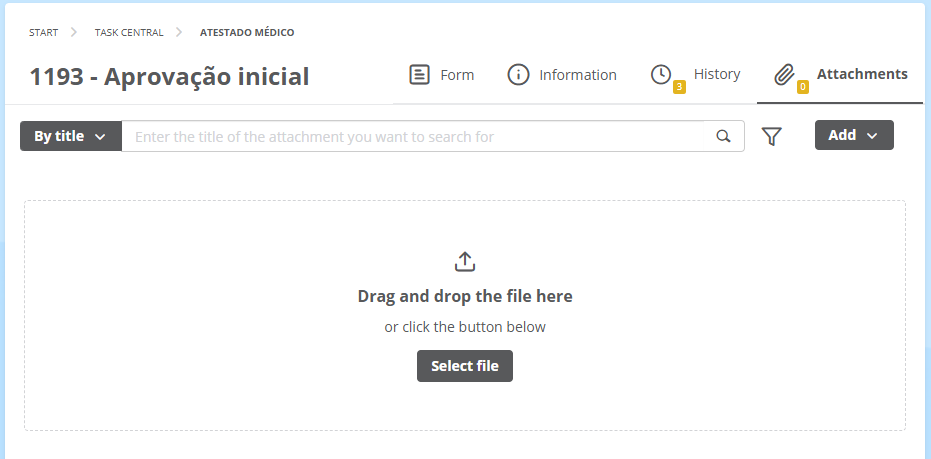Expand the By title search dropdown
This screenshot has height=459, width=931.
click(71, 136)
